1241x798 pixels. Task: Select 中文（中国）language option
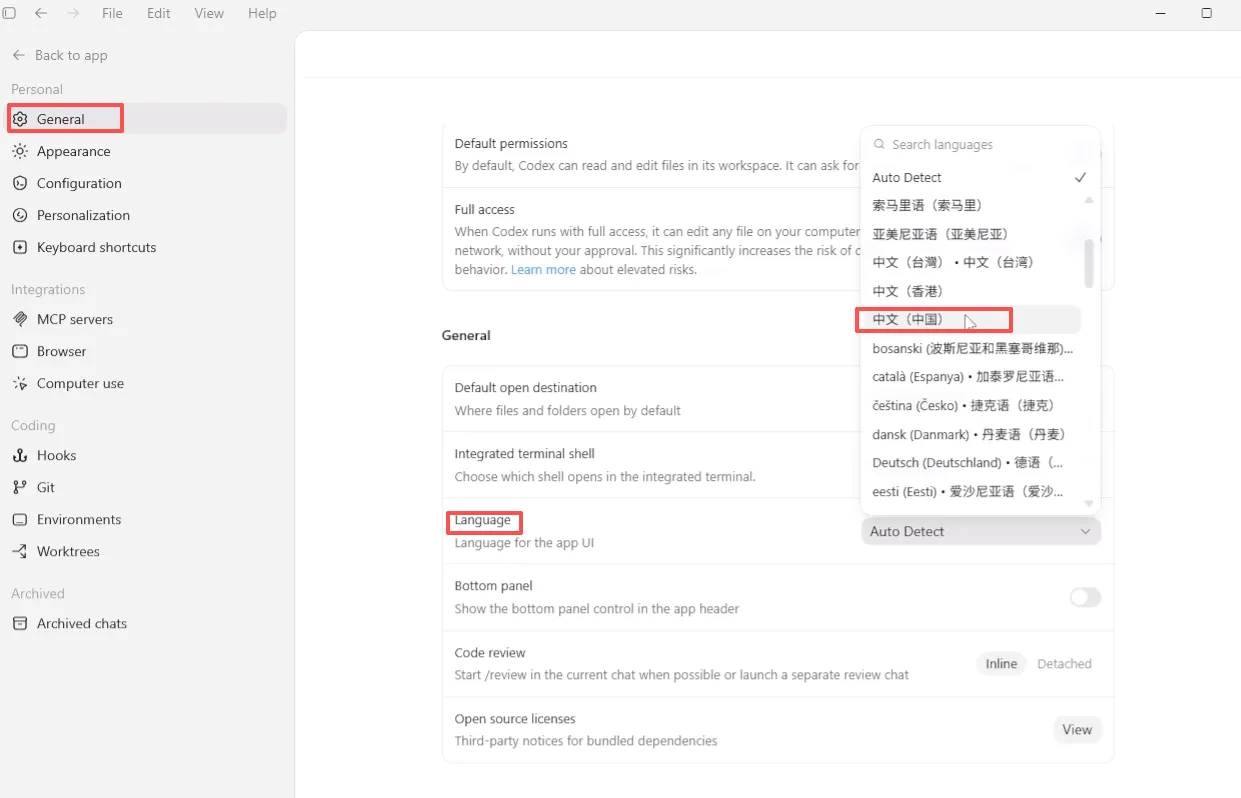[x=972, y=320]
